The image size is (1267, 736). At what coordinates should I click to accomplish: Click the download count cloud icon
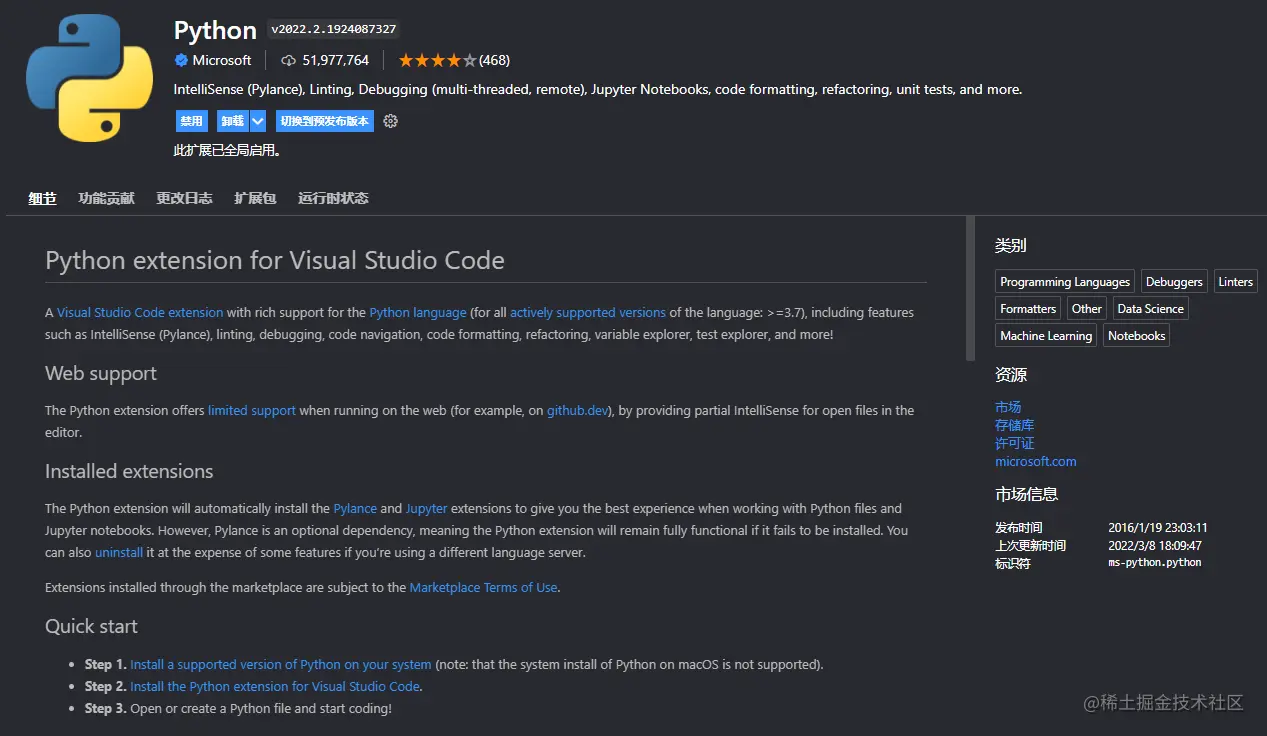pyautogui.click(x=289, y=60)
